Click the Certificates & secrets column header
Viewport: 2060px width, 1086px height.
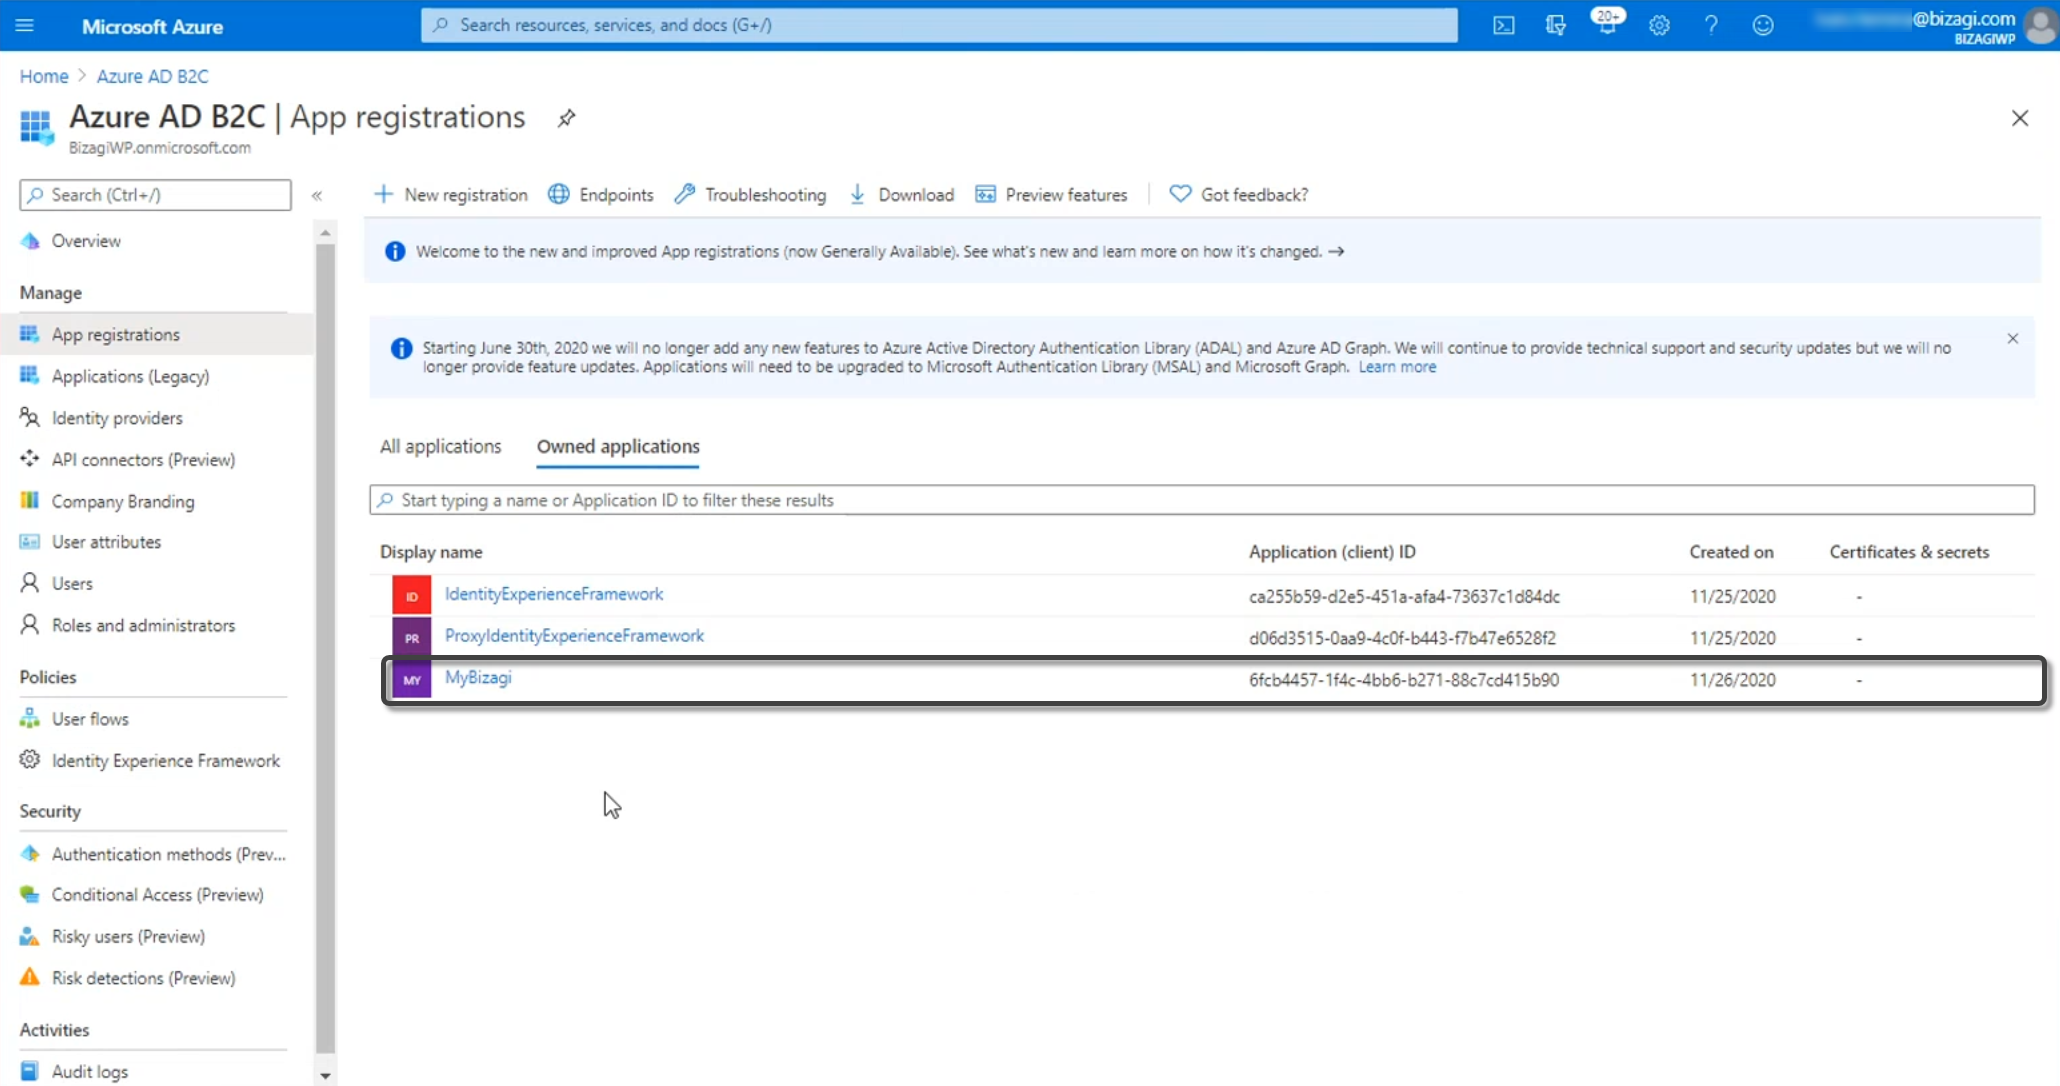point(1908,552)
